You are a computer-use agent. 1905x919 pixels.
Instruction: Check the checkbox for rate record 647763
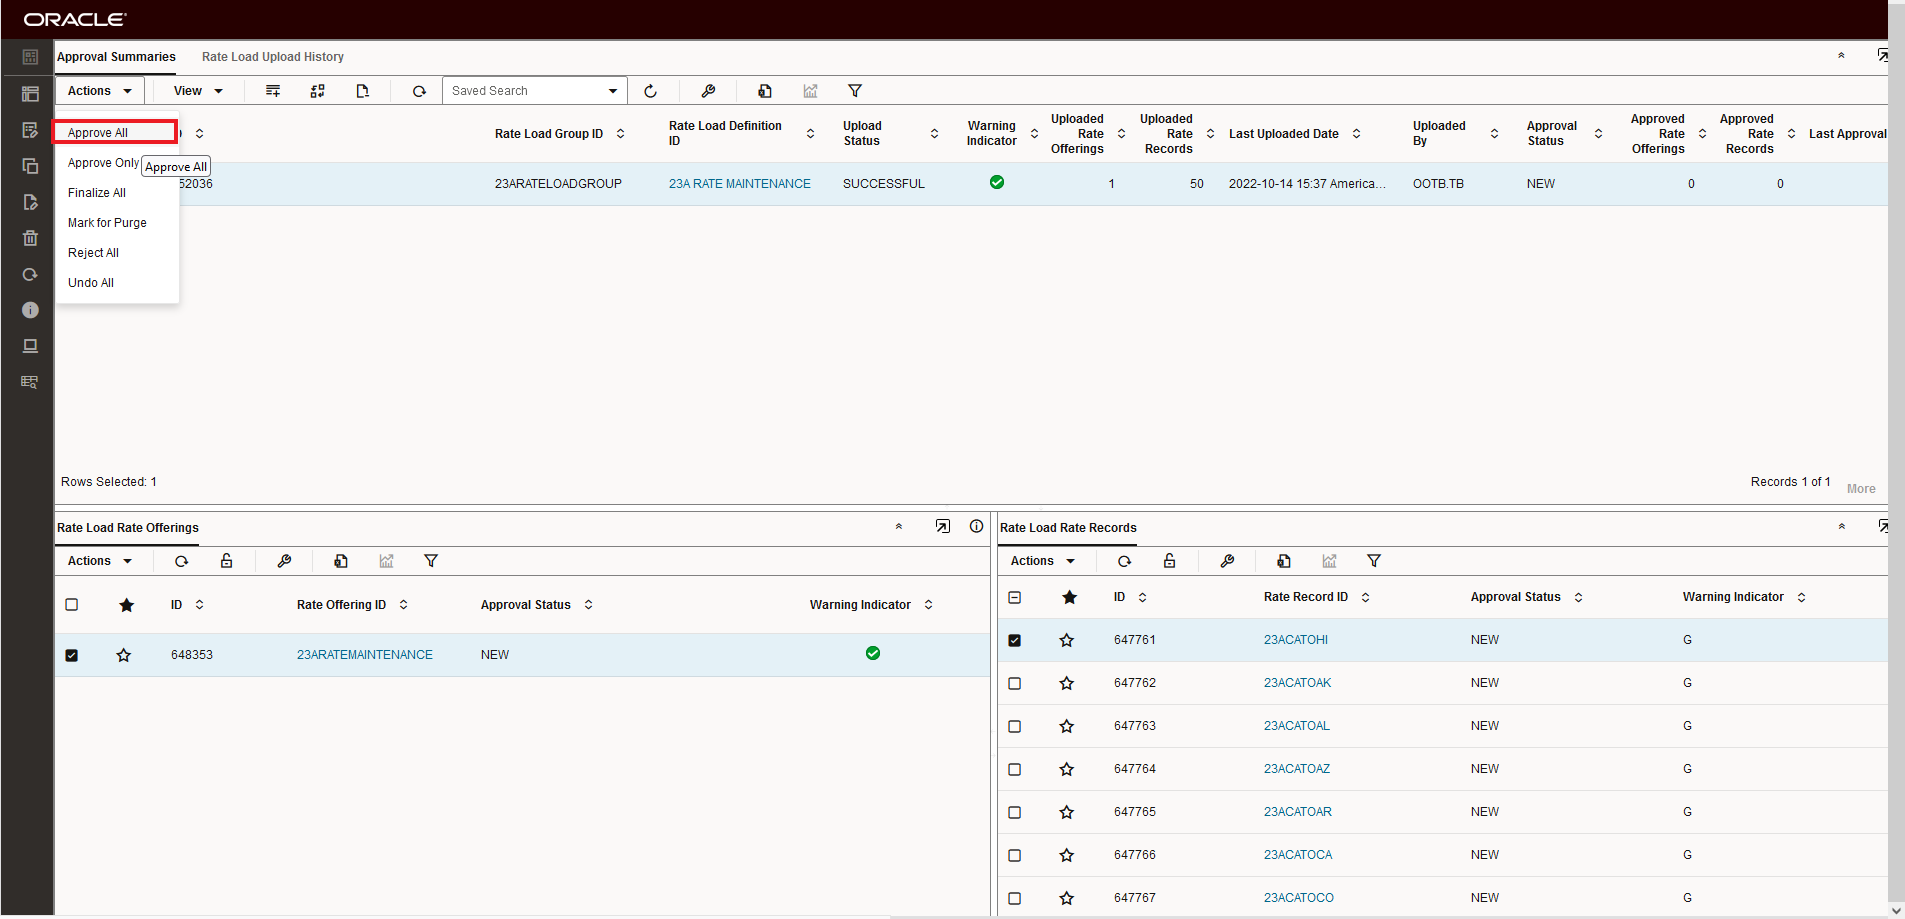coord(1015,726)
